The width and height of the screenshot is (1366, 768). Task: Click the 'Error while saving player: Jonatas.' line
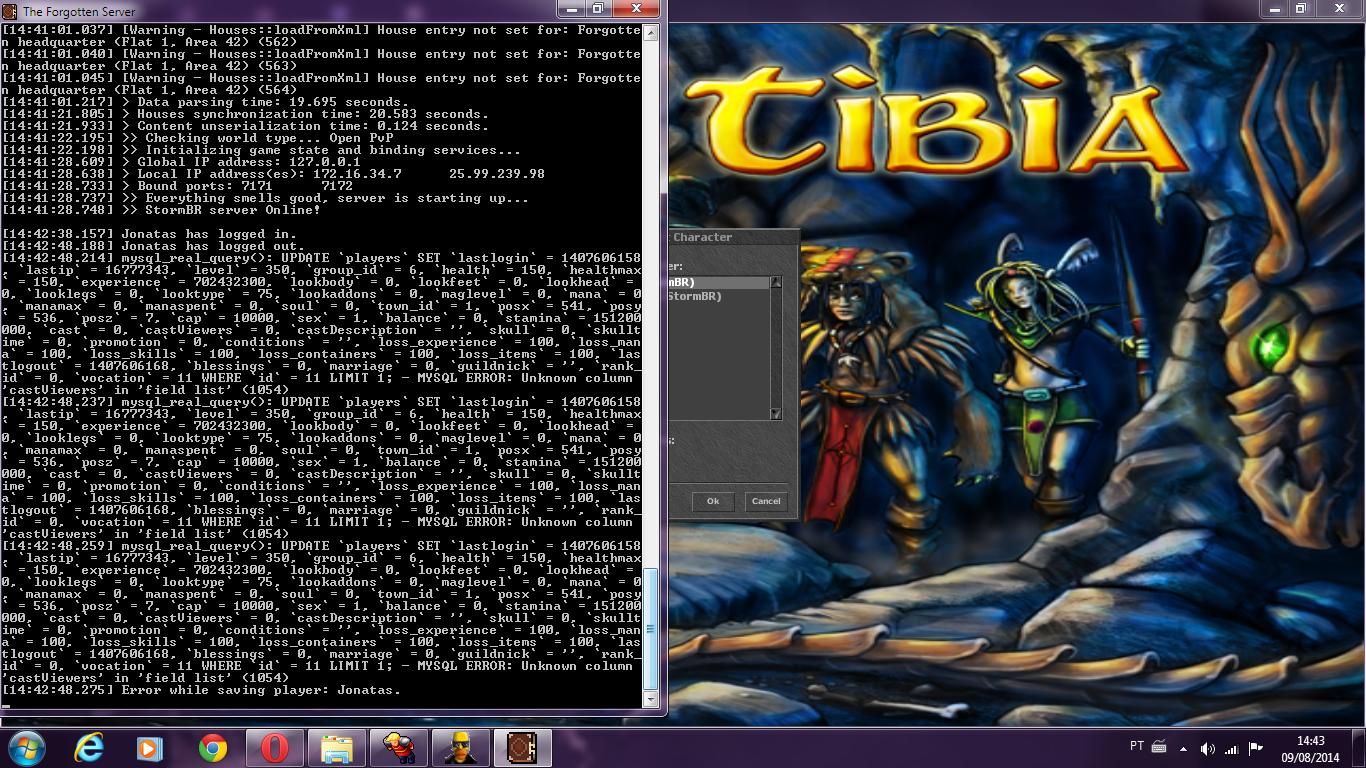[x=201, y=690]
